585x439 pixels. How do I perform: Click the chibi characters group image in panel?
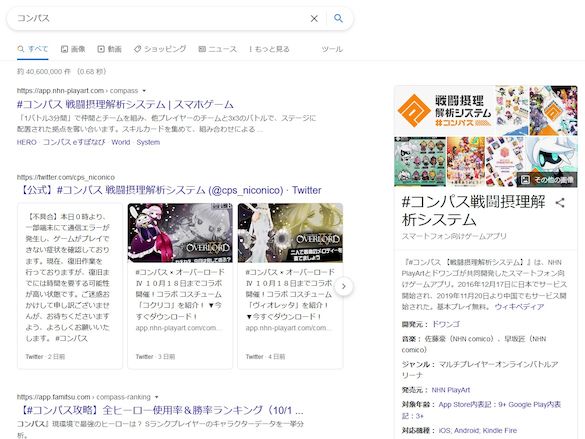pyautogui.click(x=420, y=162)
